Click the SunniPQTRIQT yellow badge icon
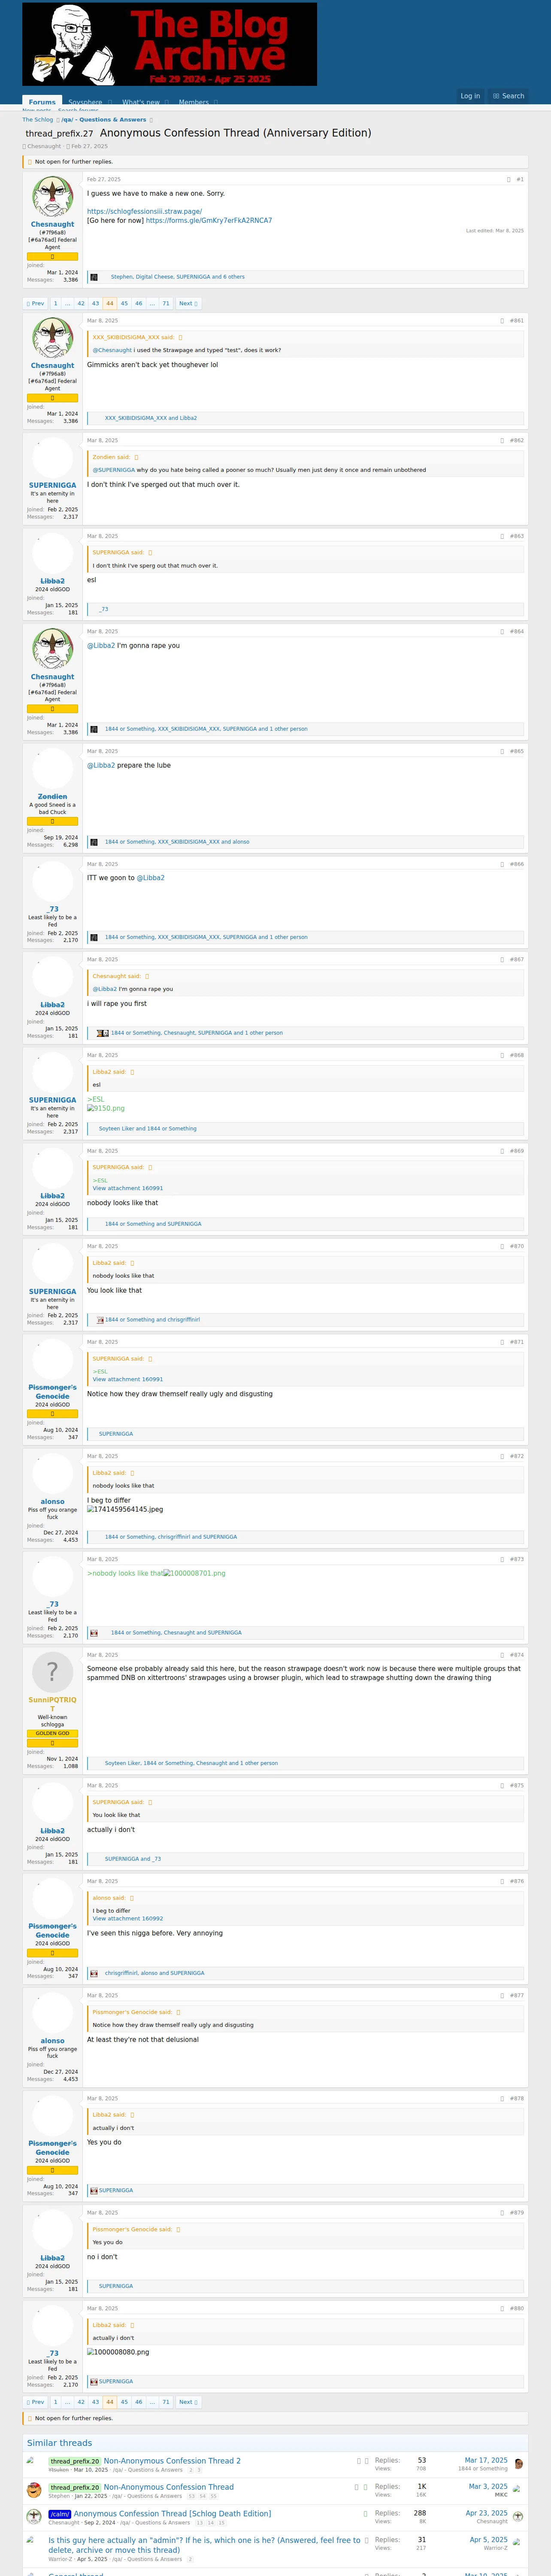 [x=52, y=1743]
